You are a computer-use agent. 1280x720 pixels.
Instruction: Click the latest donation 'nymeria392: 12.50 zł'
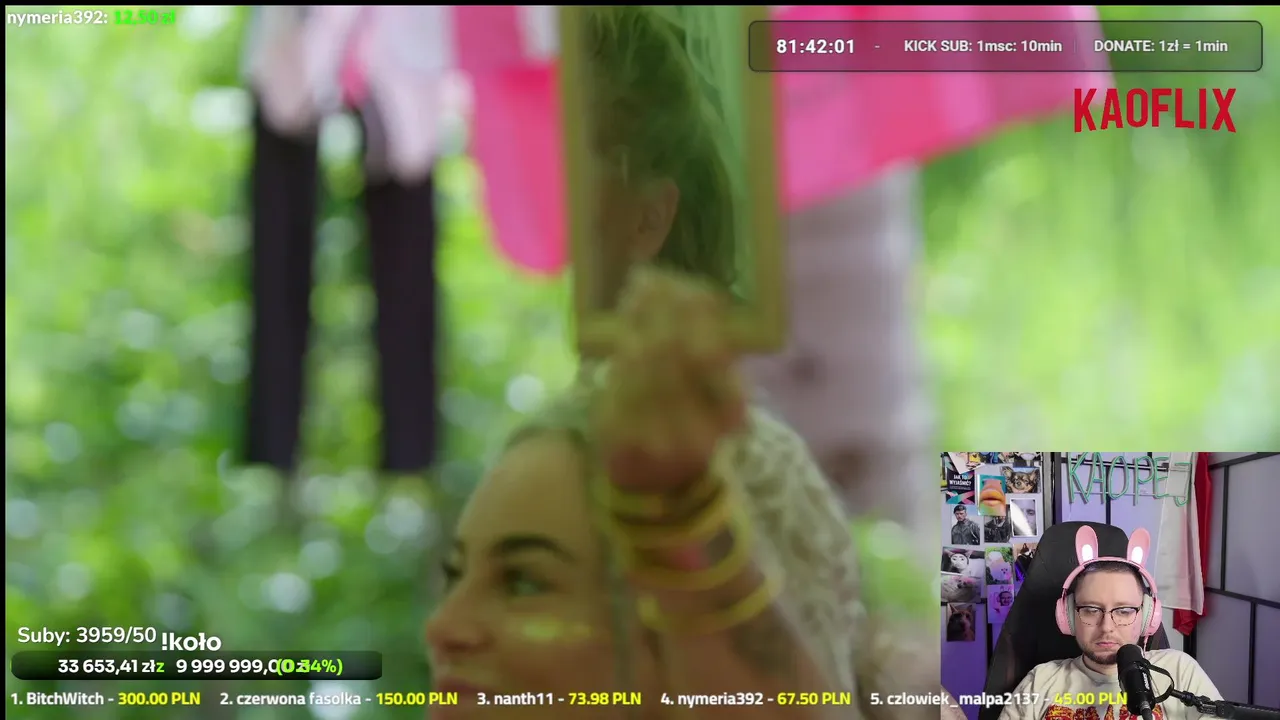(x=91, y=17)
